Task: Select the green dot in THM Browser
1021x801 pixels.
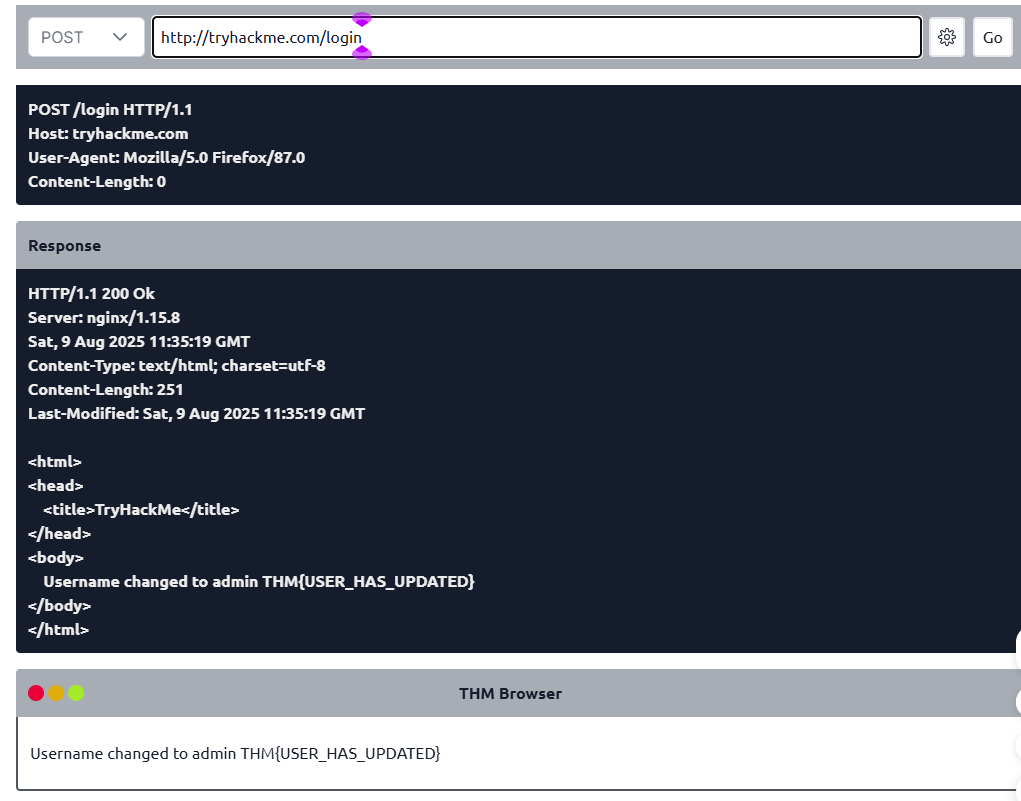Action: point(76,693)
